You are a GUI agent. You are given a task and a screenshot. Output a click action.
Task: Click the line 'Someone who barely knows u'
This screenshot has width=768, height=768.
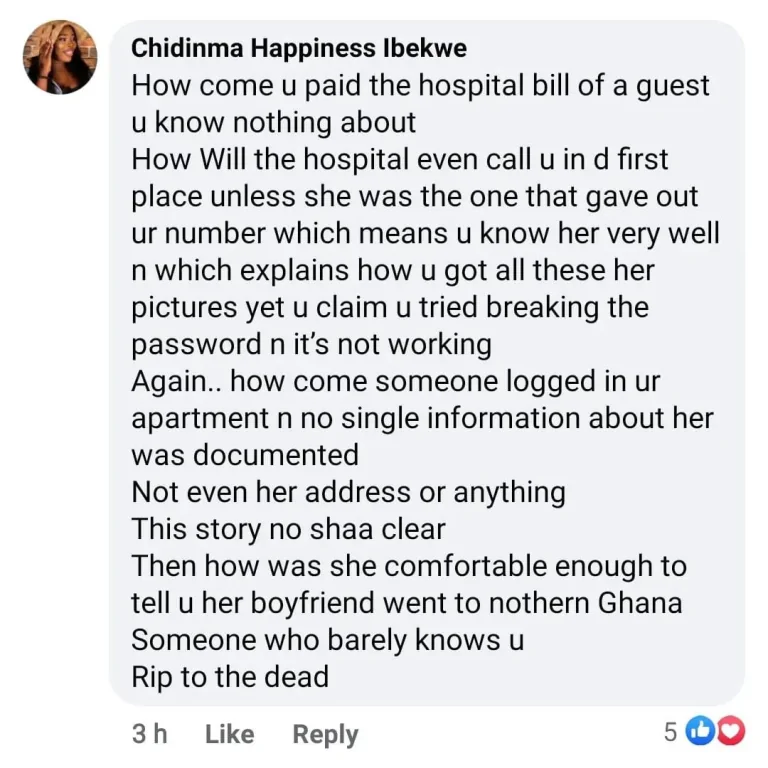pos(327,640)
